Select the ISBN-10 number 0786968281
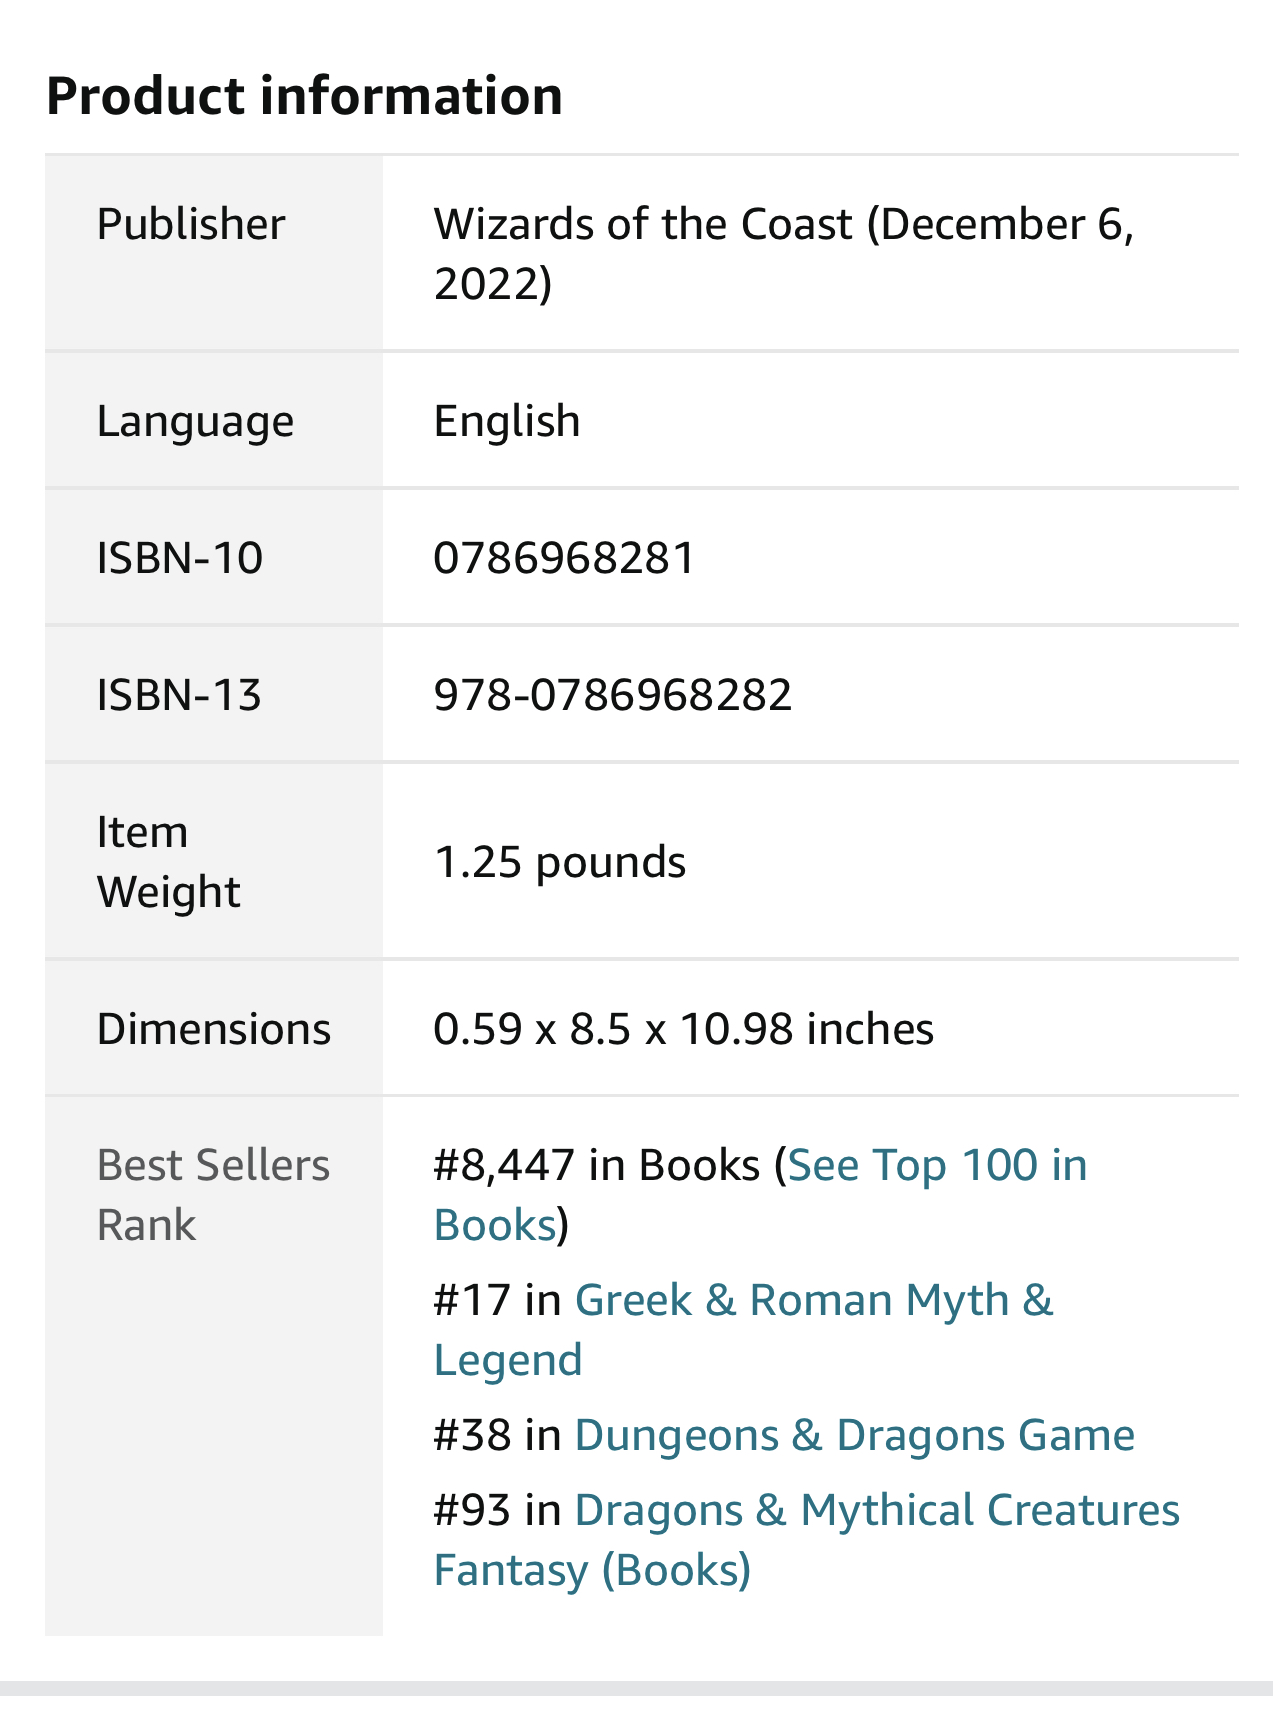Viewport: 1273px width, 1716px height. 564,558
